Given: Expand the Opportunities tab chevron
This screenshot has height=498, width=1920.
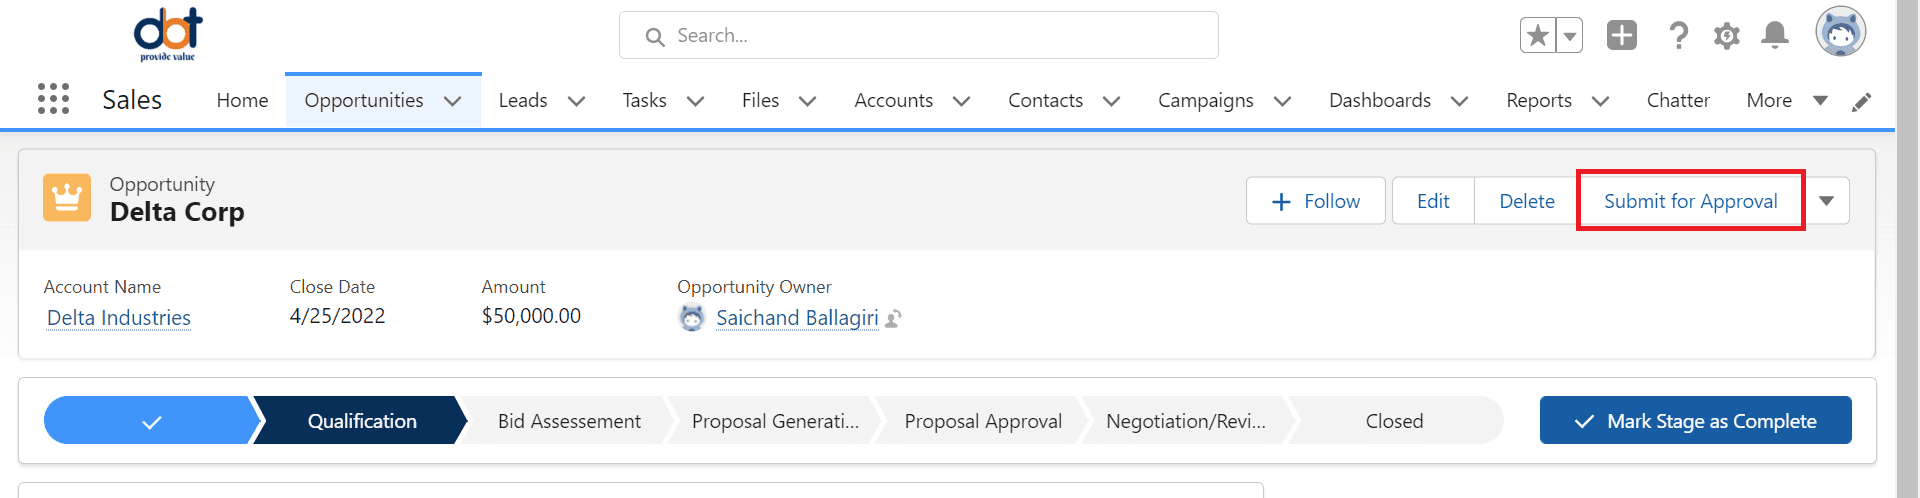Looking at the screenshot, I should coord(452,101).
